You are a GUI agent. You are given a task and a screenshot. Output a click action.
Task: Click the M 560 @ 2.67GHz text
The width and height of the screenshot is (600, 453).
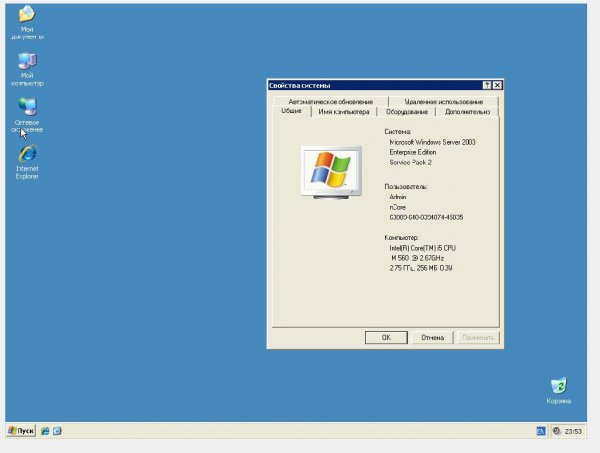coord(417,258)
